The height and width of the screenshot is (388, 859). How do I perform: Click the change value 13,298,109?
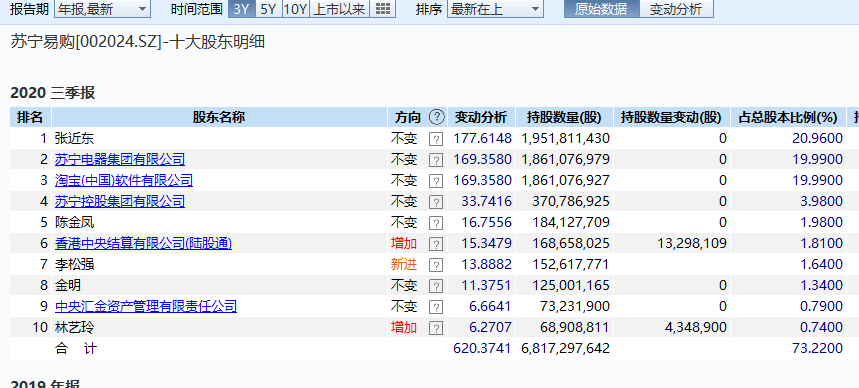click(692, 244)
